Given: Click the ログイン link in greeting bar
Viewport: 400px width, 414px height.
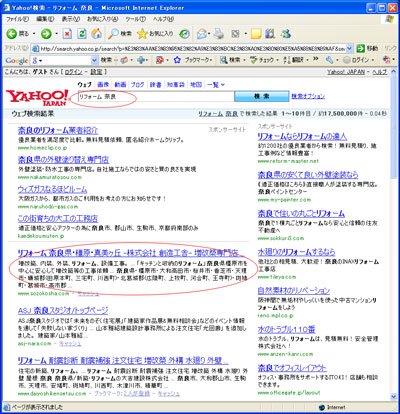Looking at the screenshot, I should pos(74,72).
